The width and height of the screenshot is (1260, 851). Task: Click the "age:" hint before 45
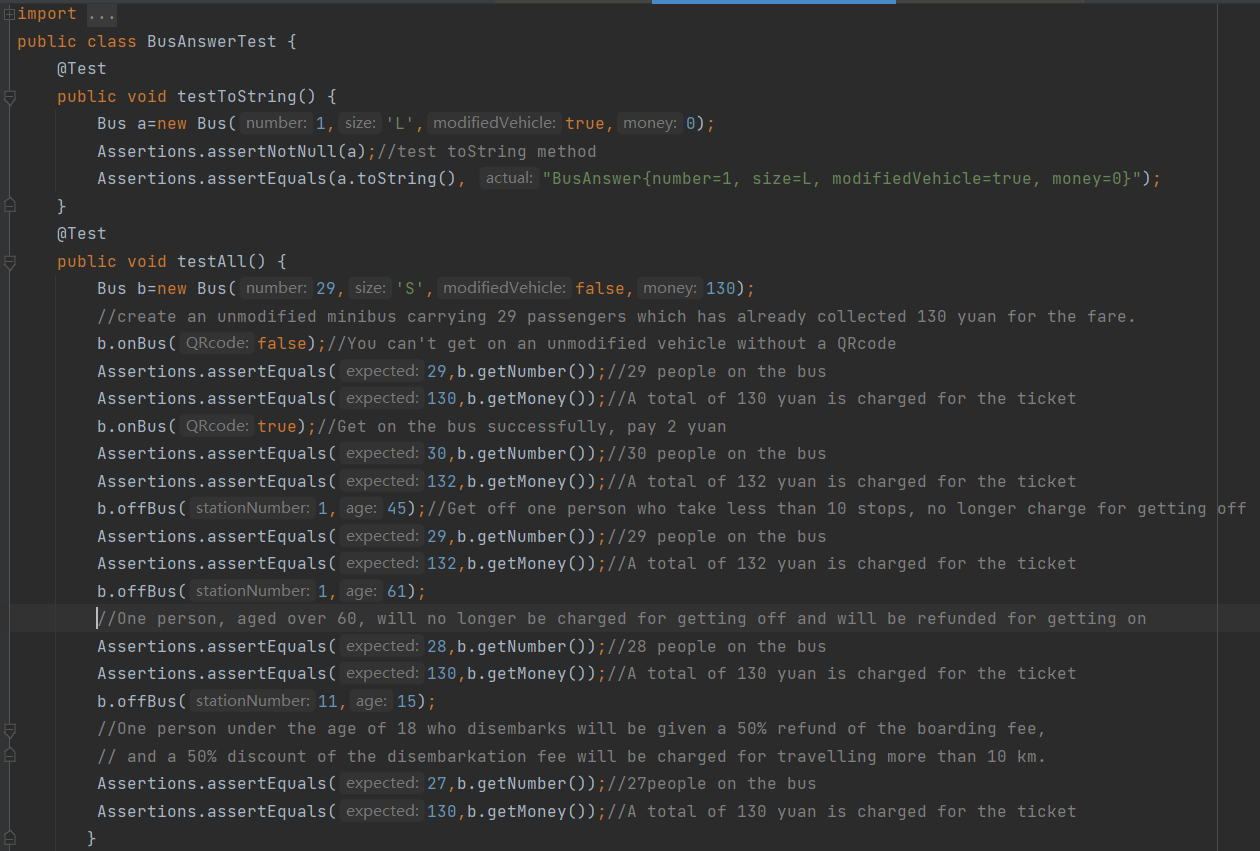361,509
